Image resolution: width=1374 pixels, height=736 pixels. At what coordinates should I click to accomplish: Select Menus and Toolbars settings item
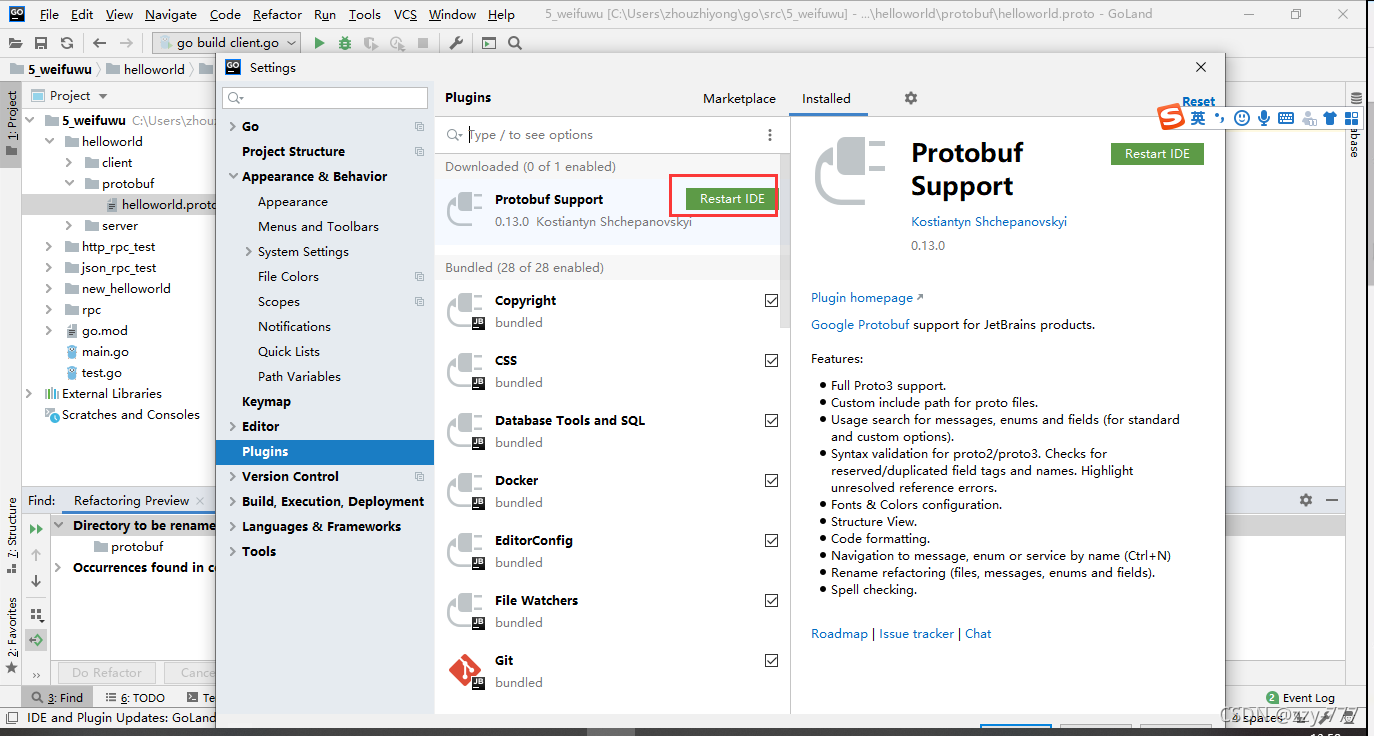(x=318, y=227)
